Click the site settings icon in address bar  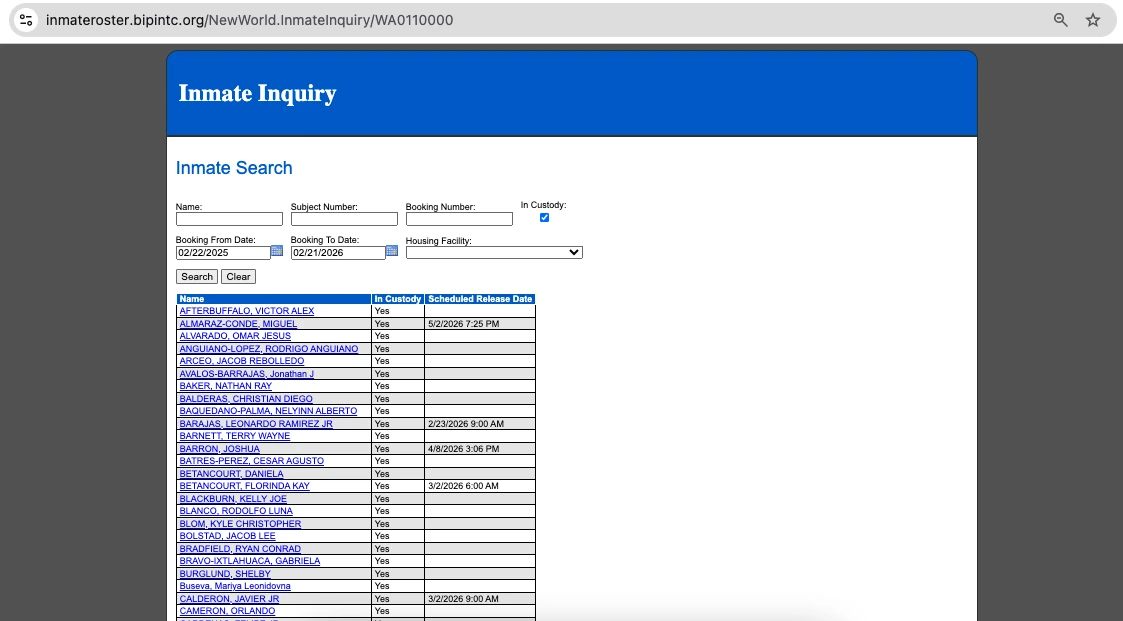[26, 20]
